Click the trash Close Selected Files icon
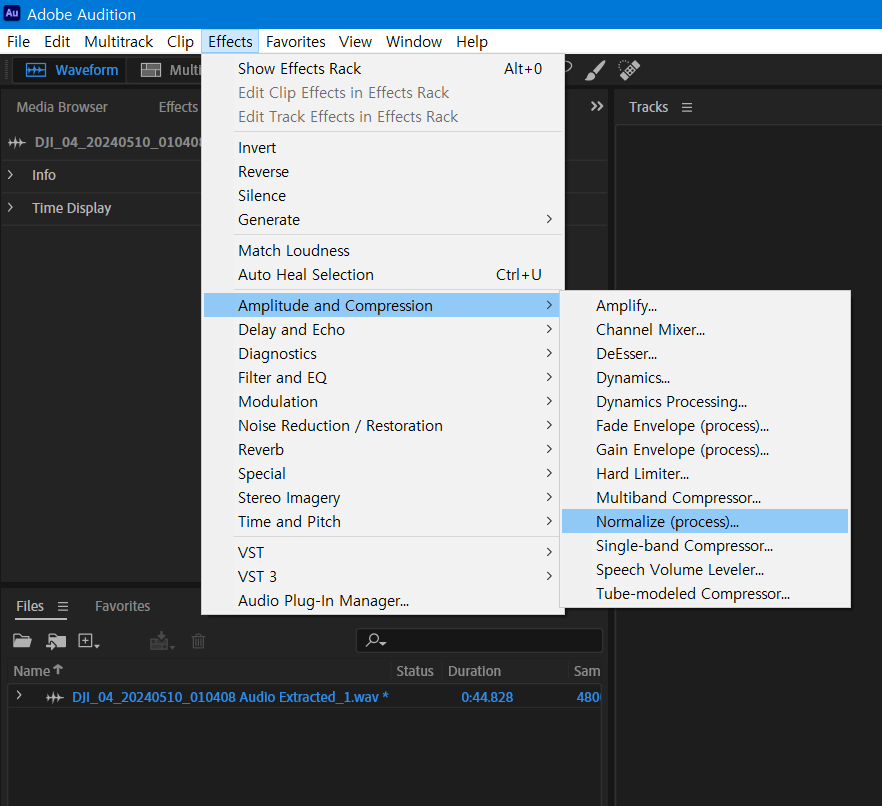Screen dimensions: 882x806 coord(198,641)
